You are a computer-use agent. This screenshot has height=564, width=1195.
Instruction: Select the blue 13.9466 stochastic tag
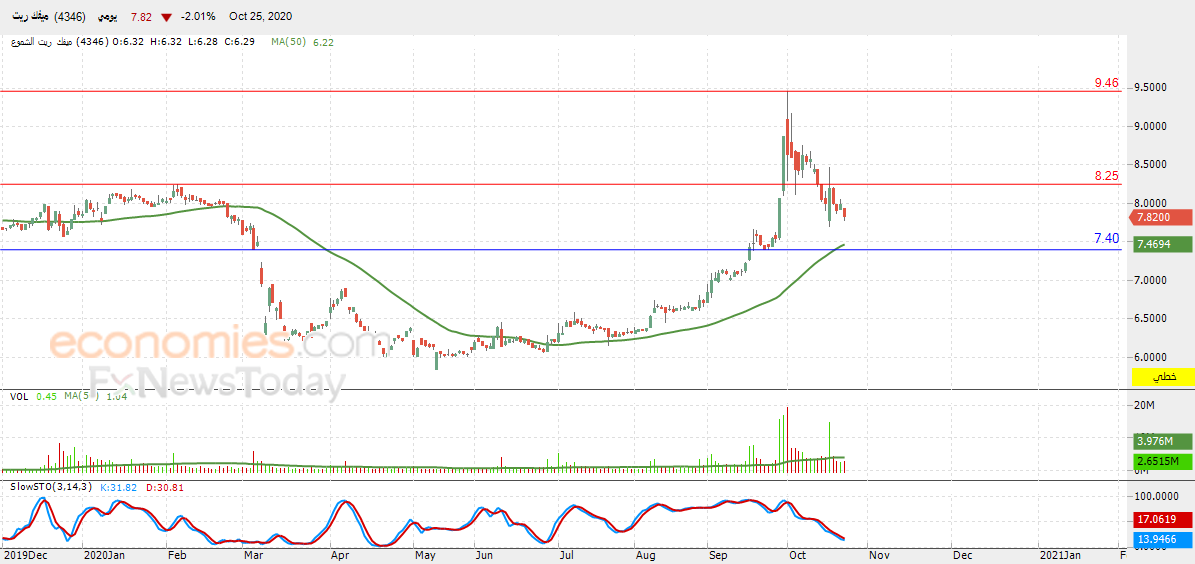pyautogui.click(x=1162, y=540)
